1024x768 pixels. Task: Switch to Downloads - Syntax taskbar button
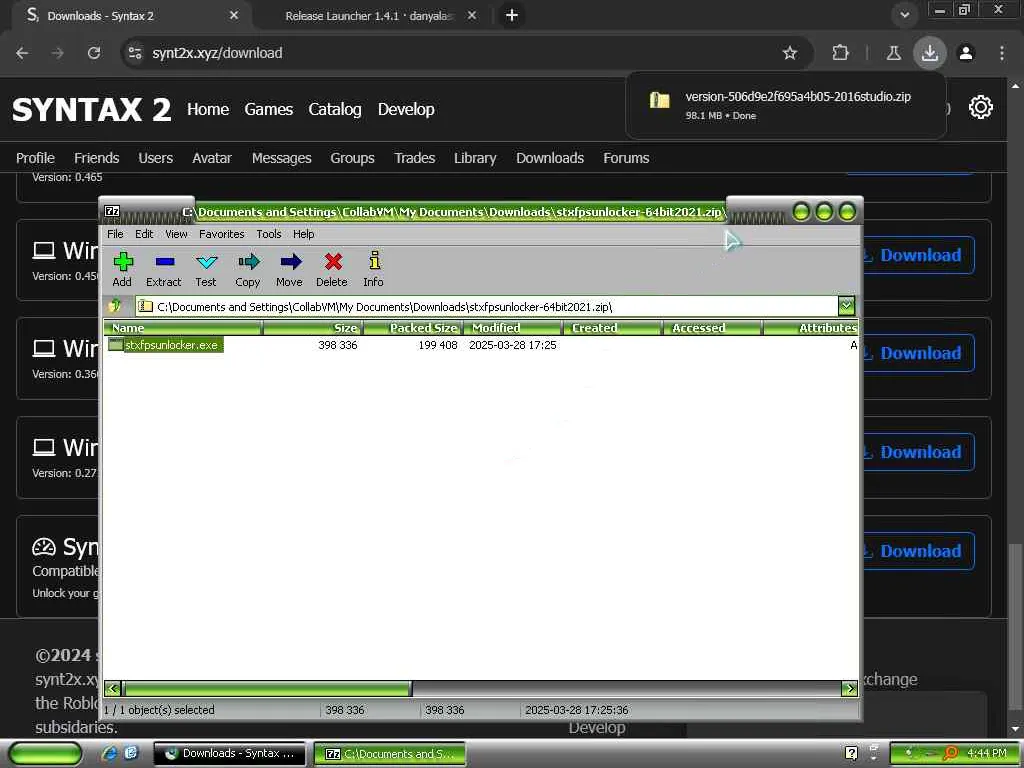[229, 754]
